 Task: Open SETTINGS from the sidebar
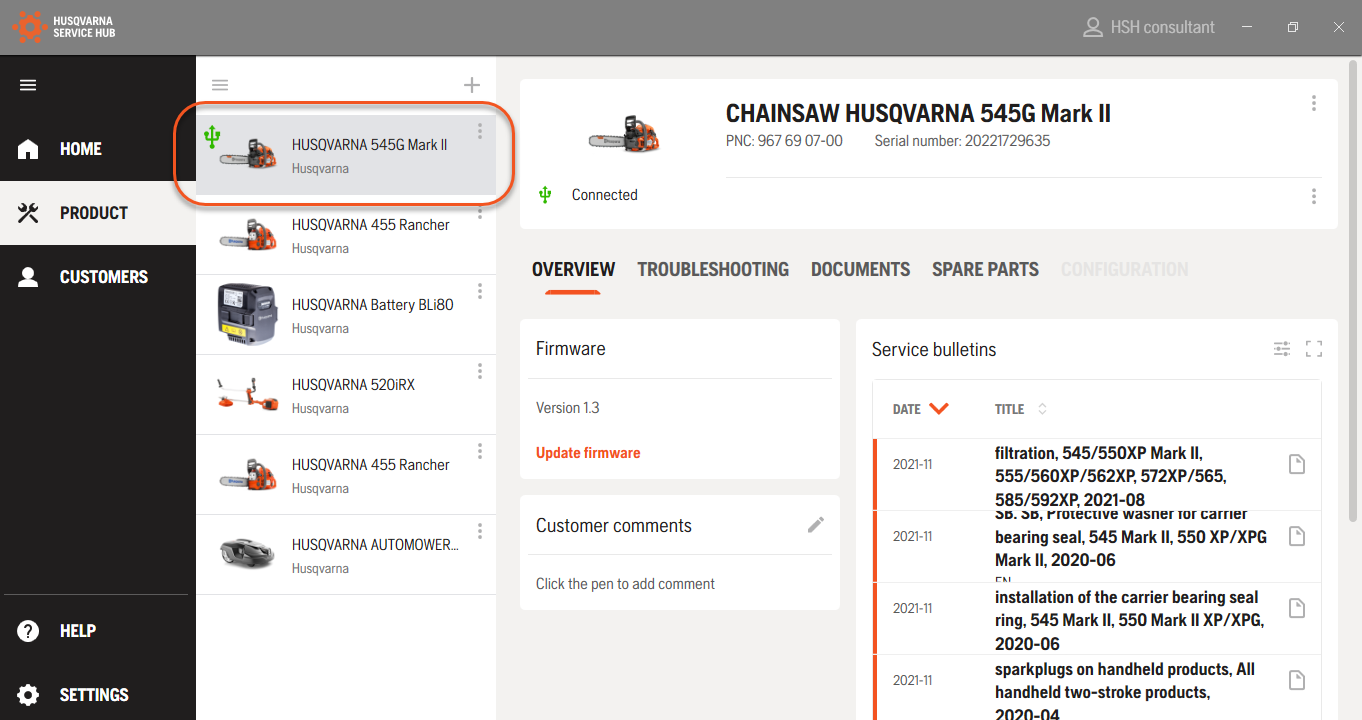coord(94,695)
